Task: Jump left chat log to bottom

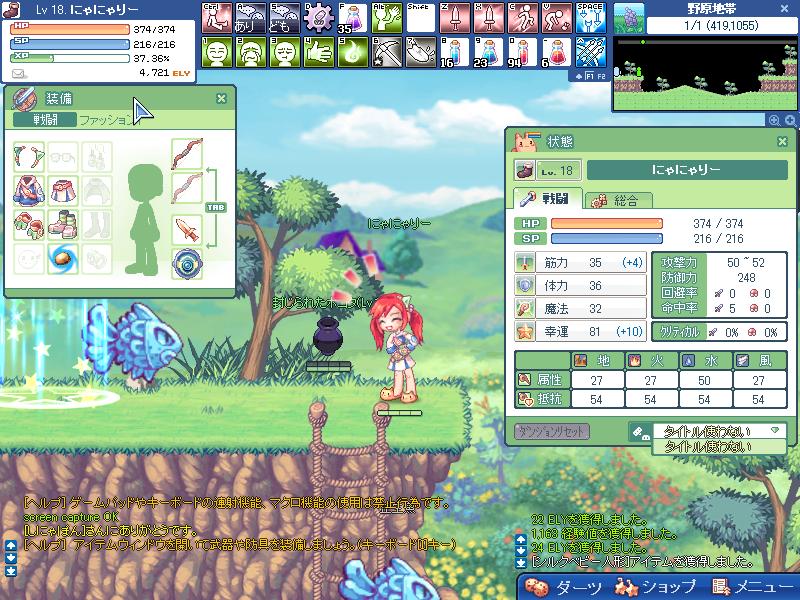Action: pos(11,571)
